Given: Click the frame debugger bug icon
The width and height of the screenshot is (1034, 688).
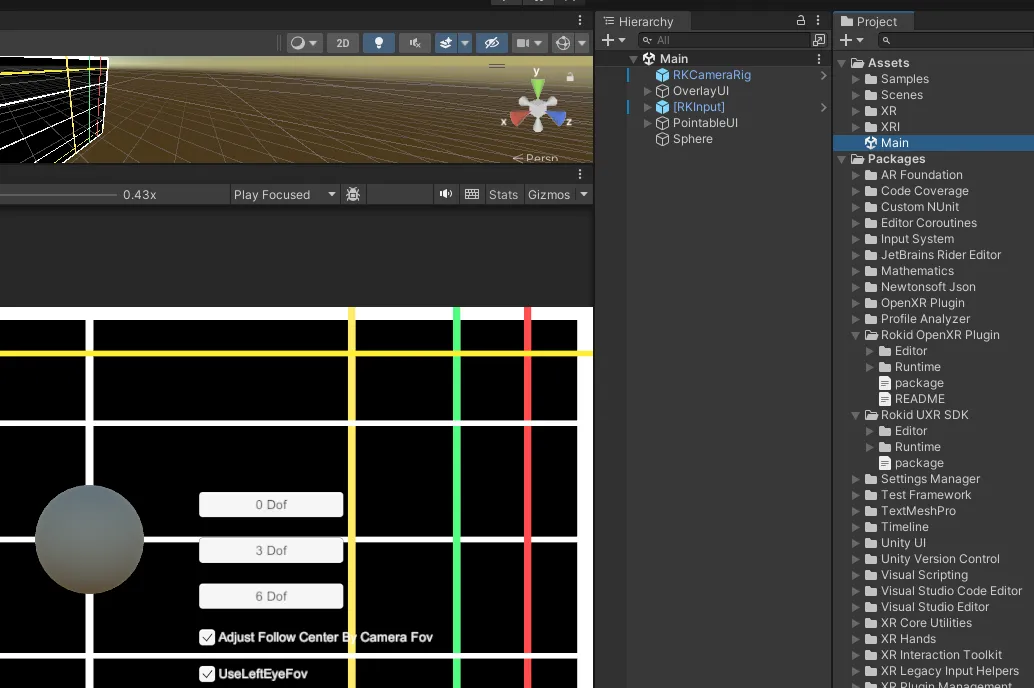Looking at the screenshot, I should [x=353, y=194].
